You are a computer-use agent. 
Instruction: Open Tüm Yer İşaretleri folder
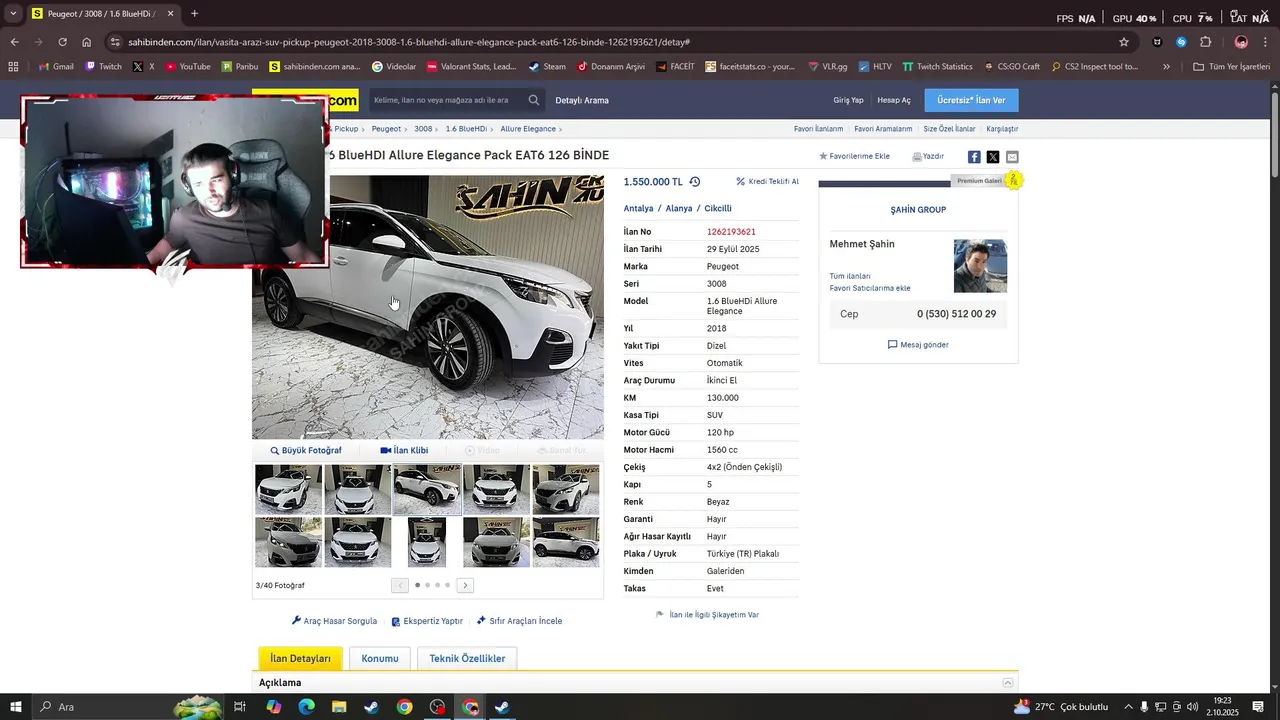(x=1231, y=67)
